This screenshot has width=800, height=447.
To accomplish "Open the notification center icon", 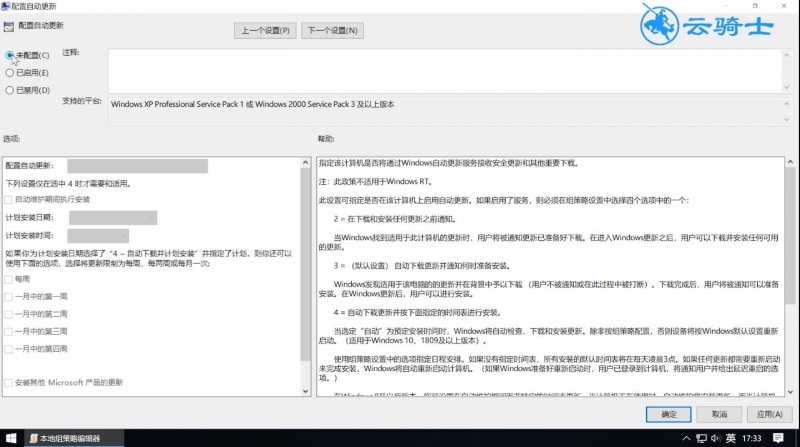I will (x=778, y=438).
